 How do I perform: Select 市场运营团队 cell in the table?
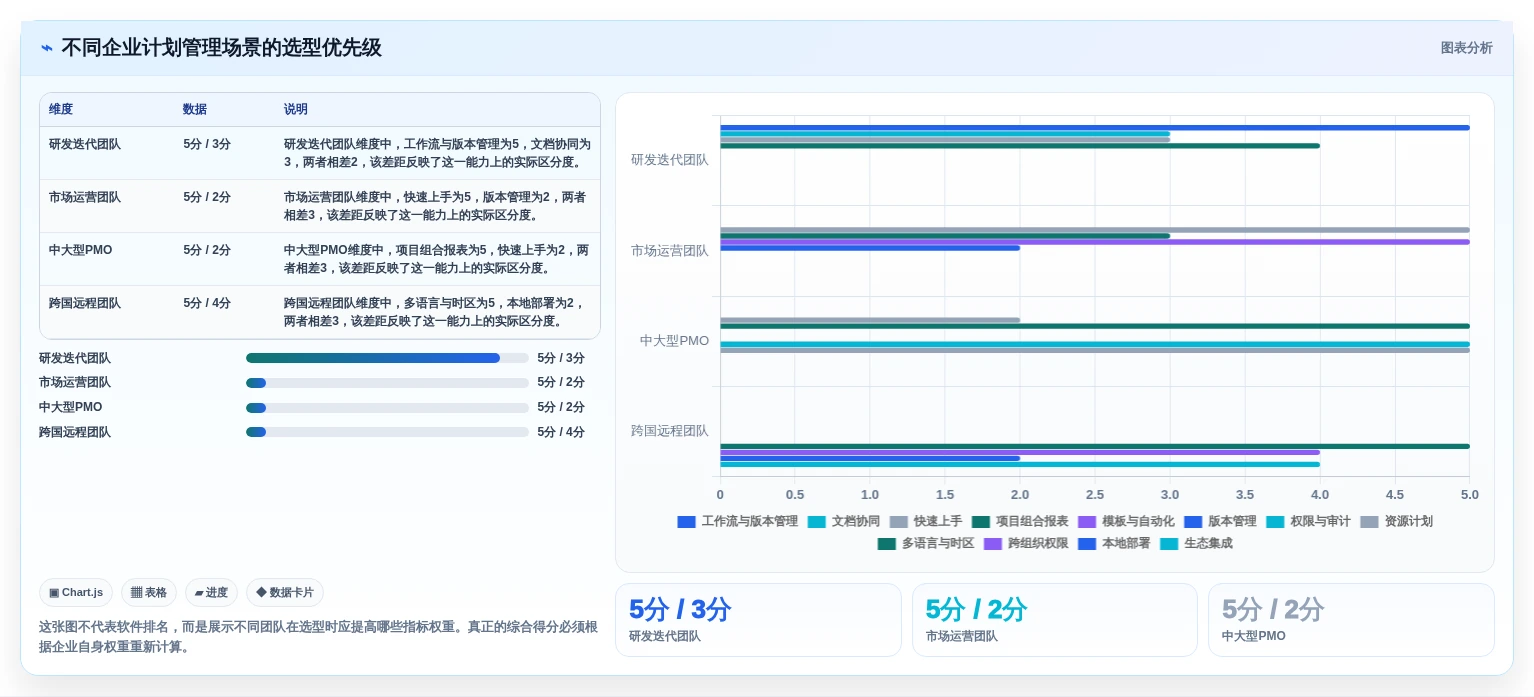pos(85,198)
